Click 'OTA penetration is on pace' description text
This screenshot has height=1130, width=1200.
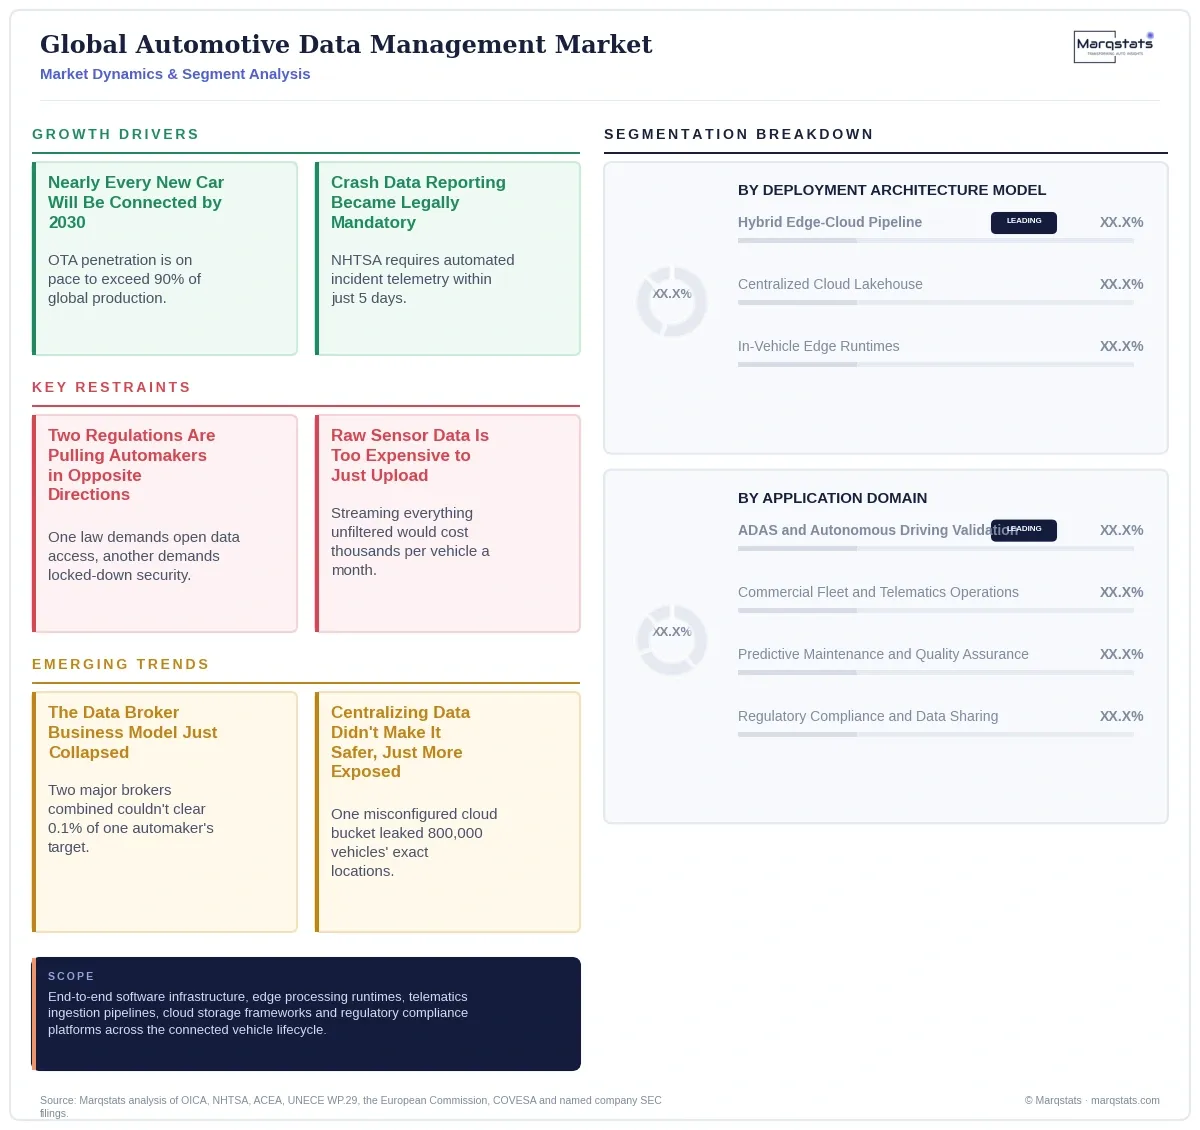point(124,279)
